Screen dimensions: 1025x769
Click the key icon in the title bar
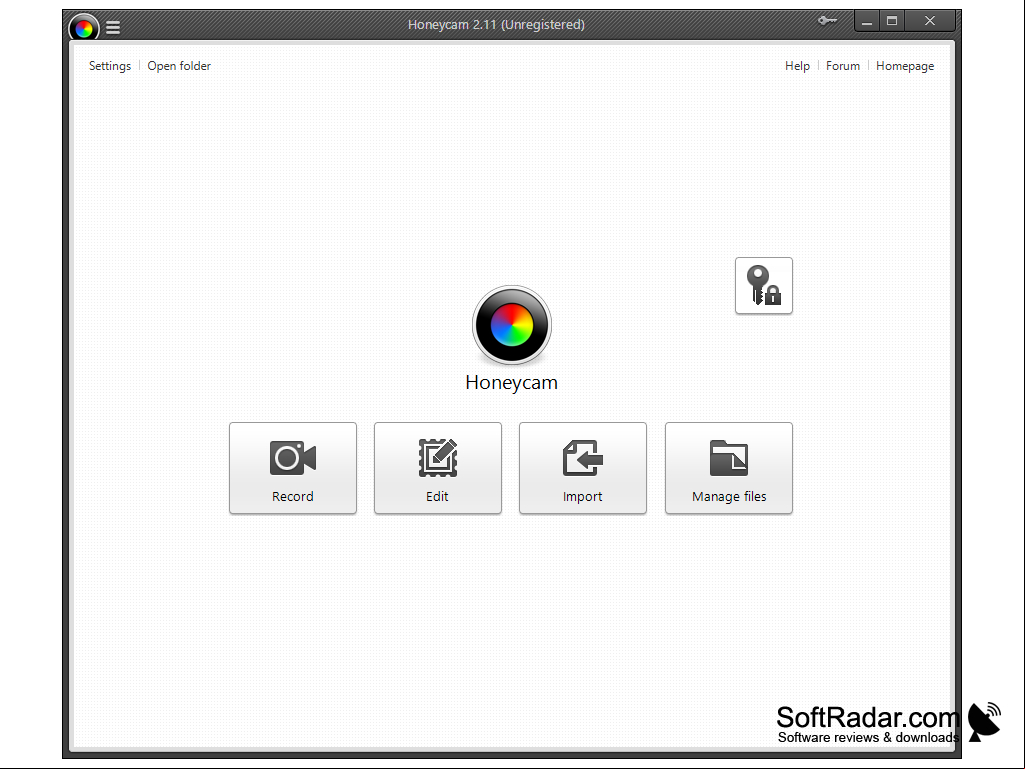click(827, 21)
